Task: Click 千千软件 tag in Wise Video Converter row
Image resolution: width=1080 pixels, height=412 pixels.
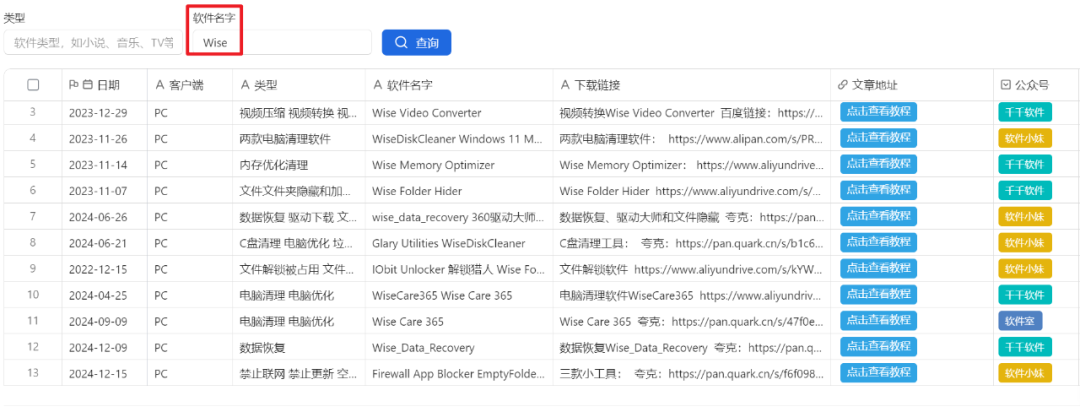Action: point(1025,112)
